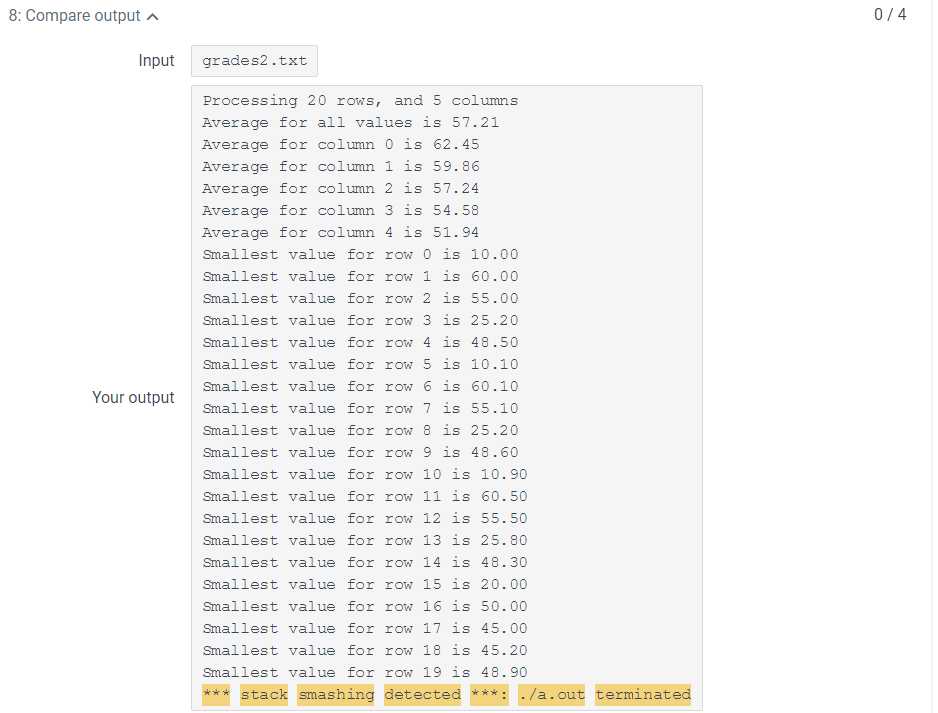Click the 'Your output' label
This screenshot has width=938, height=713.
point(133,397)
